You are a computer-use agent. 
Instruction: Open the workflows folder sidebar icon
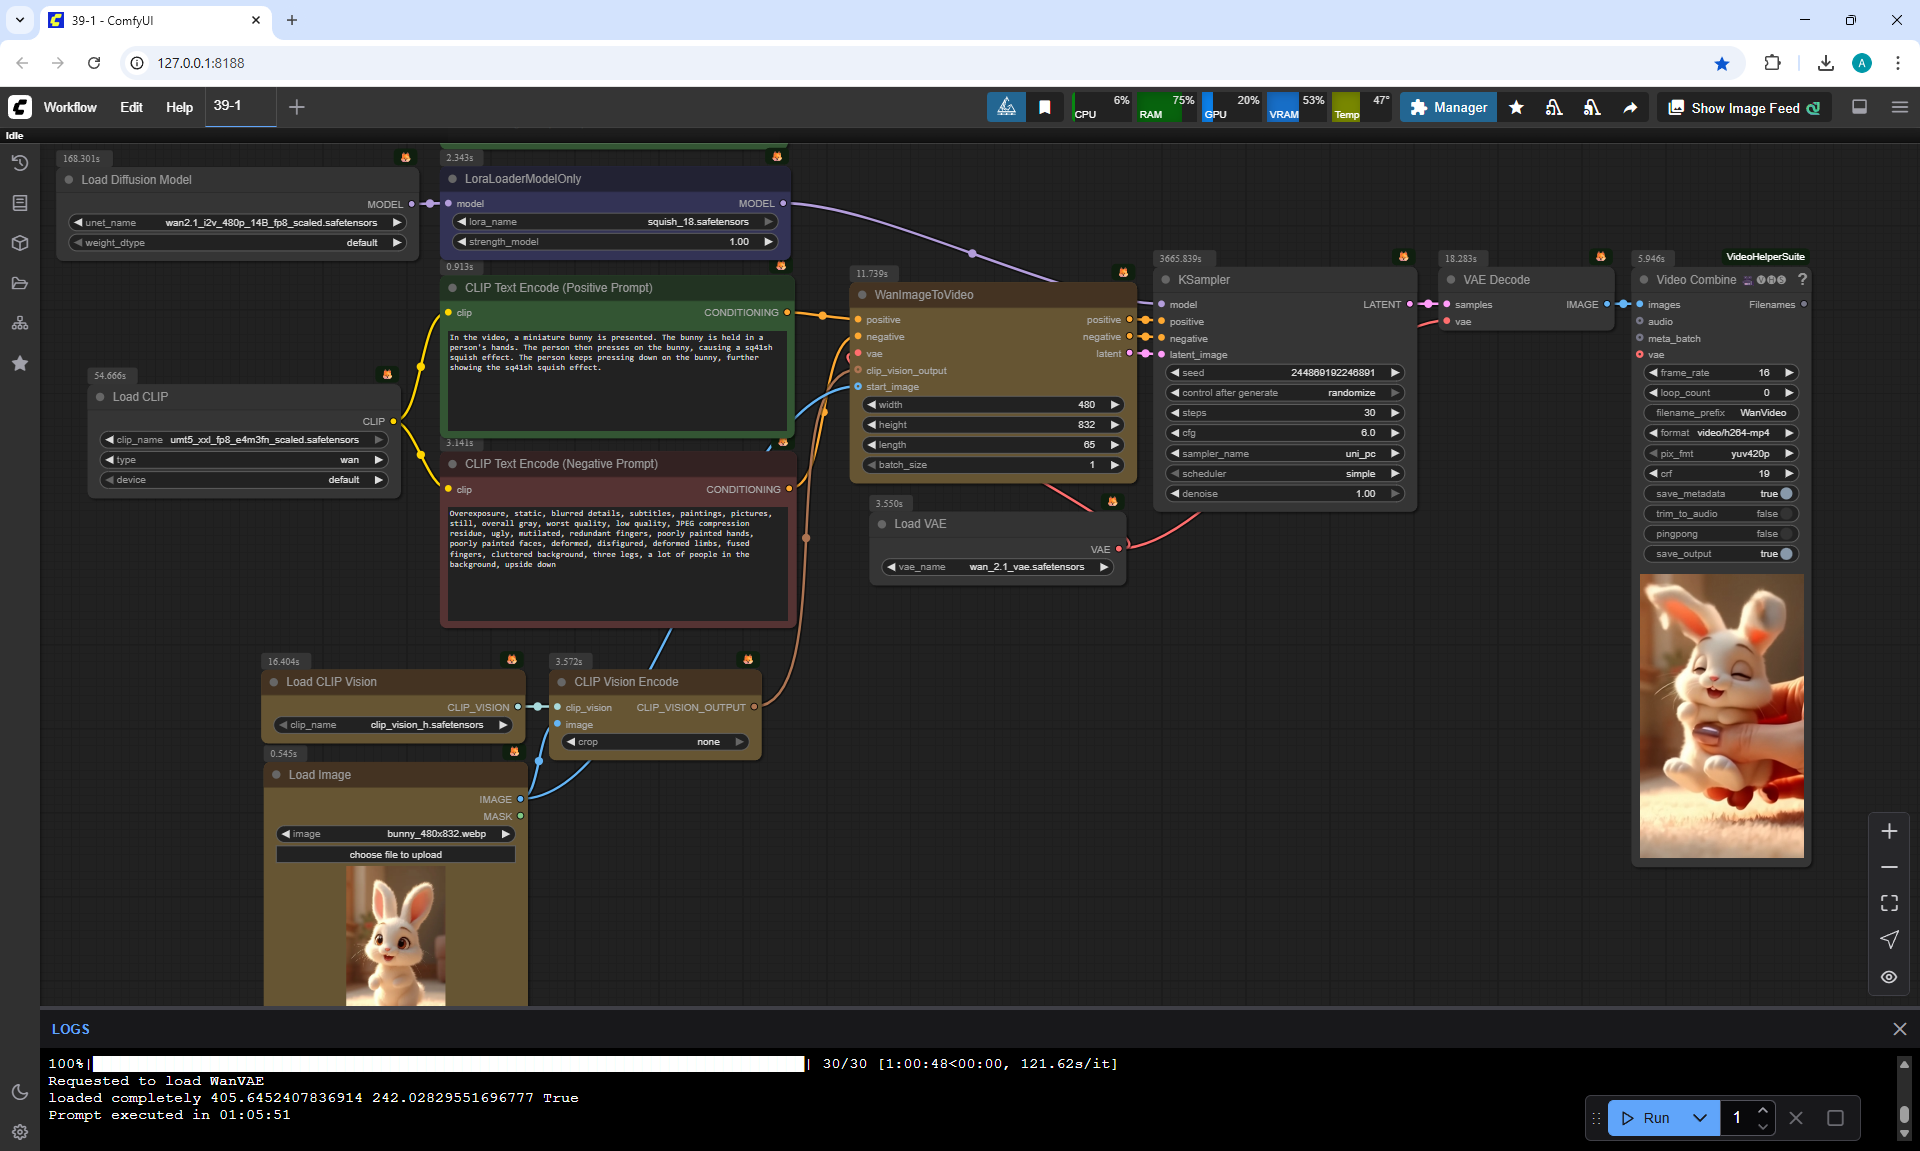coord(19,283)
